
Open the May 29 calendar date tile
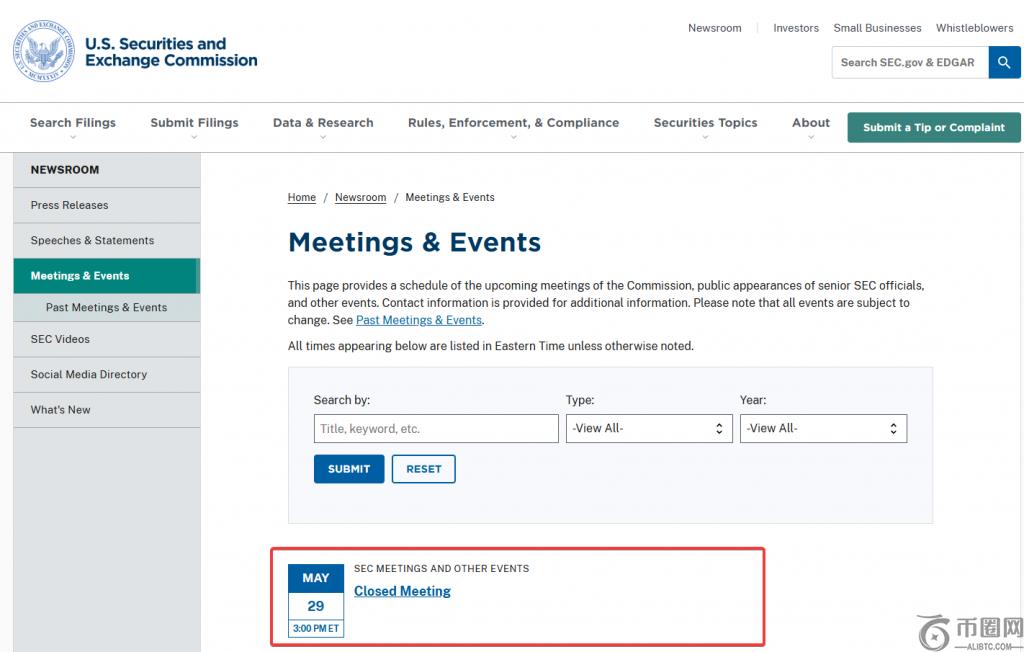315,600
